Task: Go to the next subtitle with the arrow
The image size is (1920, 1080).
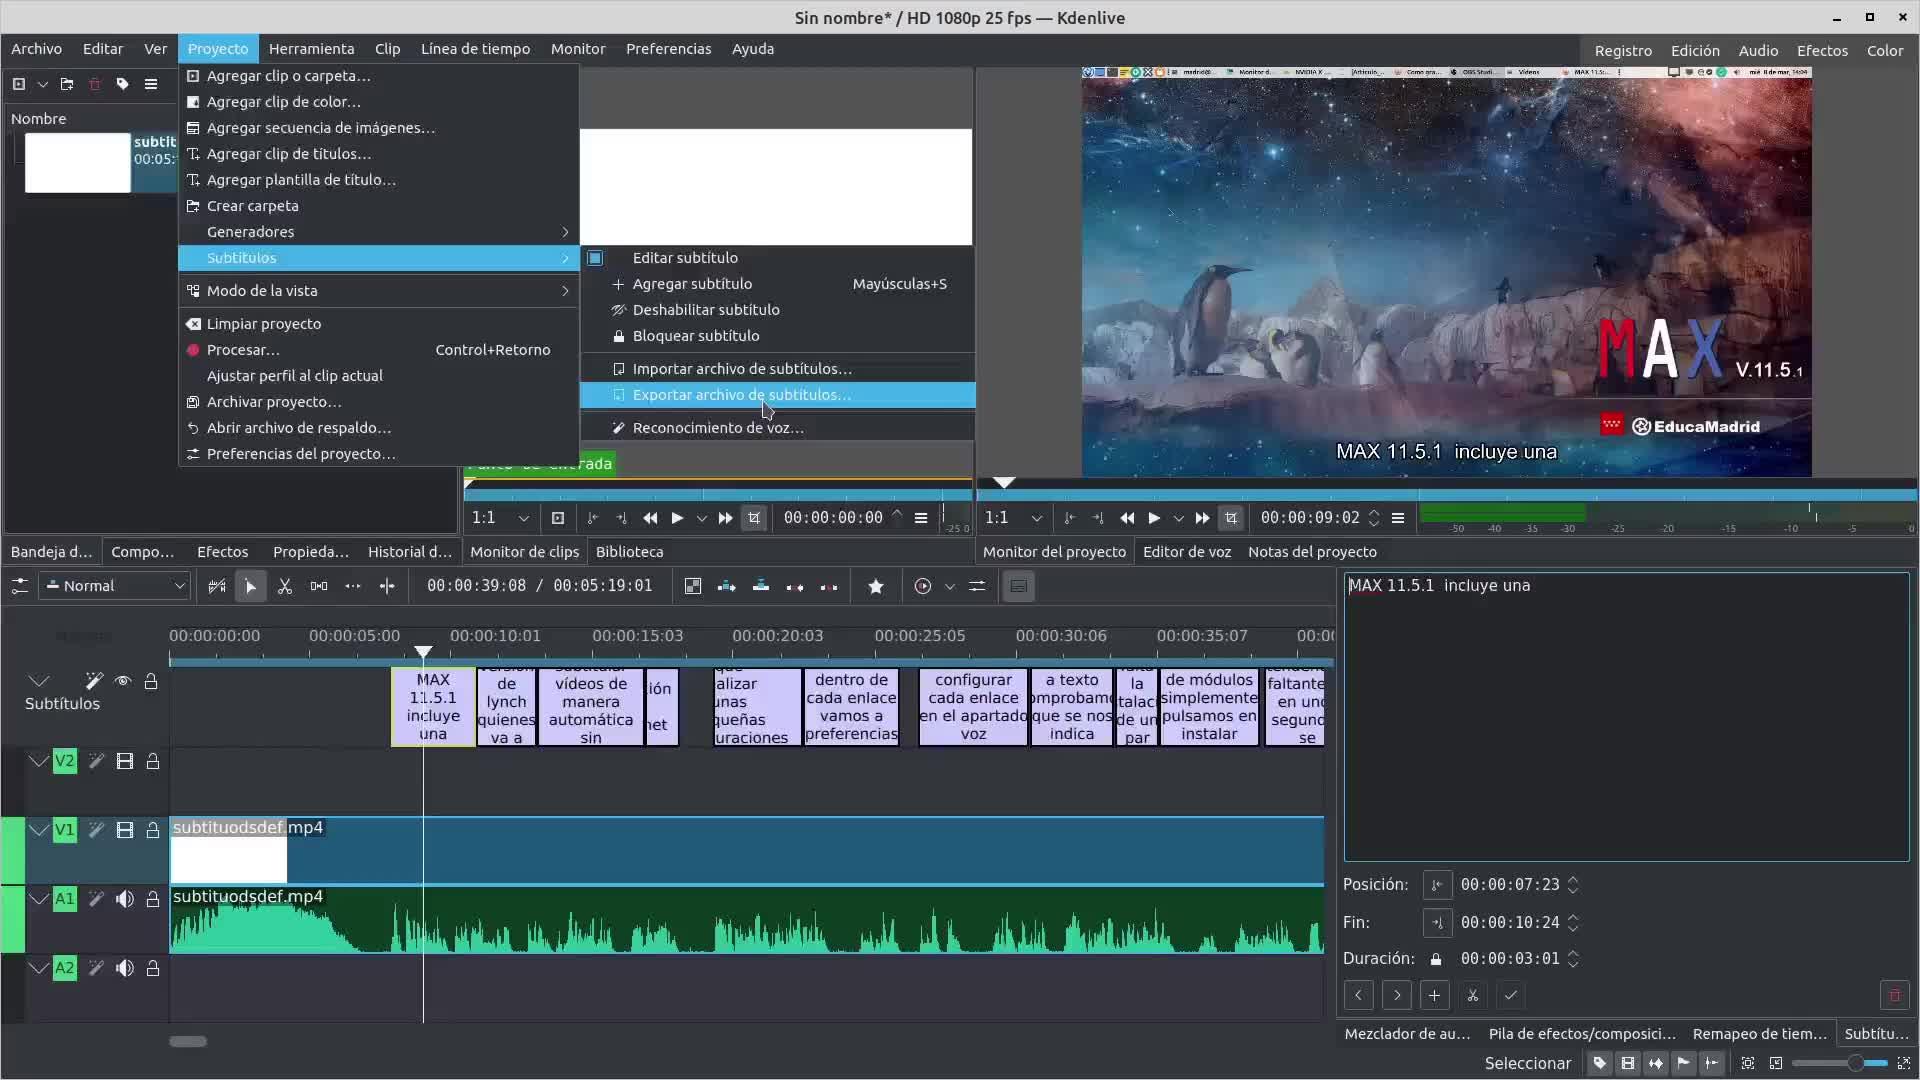Action: click(1397, 995)
